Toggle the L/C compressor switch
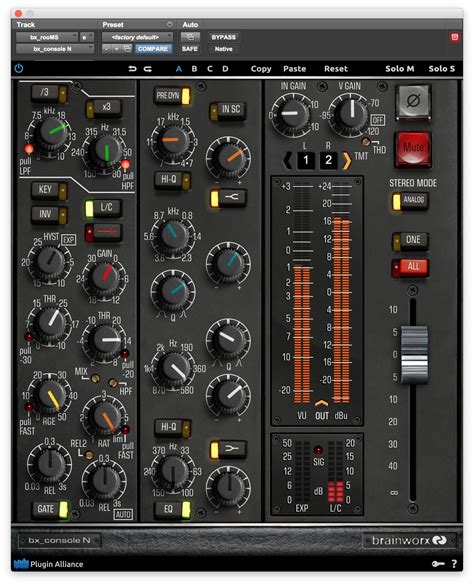 104,208
